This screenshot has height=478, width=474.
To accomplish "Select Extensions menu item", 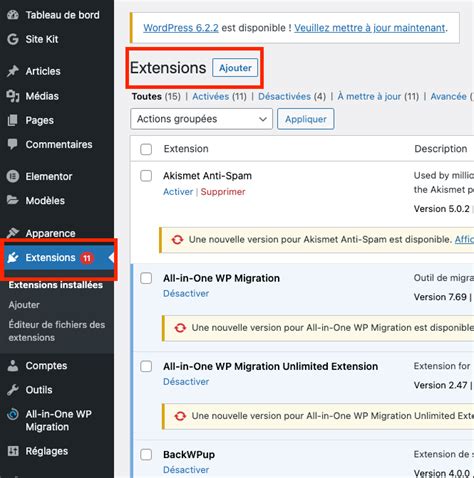I will click(50, 258).
